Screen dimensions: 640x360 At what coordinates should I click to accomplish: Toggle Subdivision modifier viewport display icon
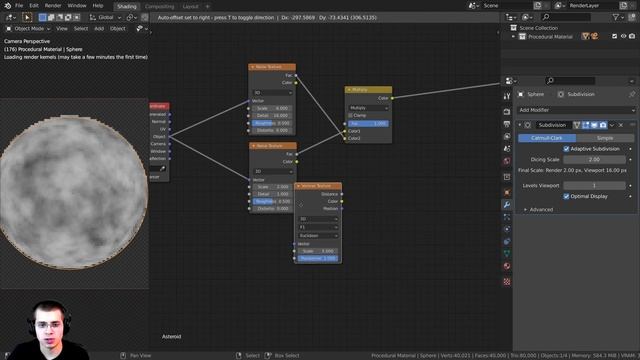click(x=594, y=125)
